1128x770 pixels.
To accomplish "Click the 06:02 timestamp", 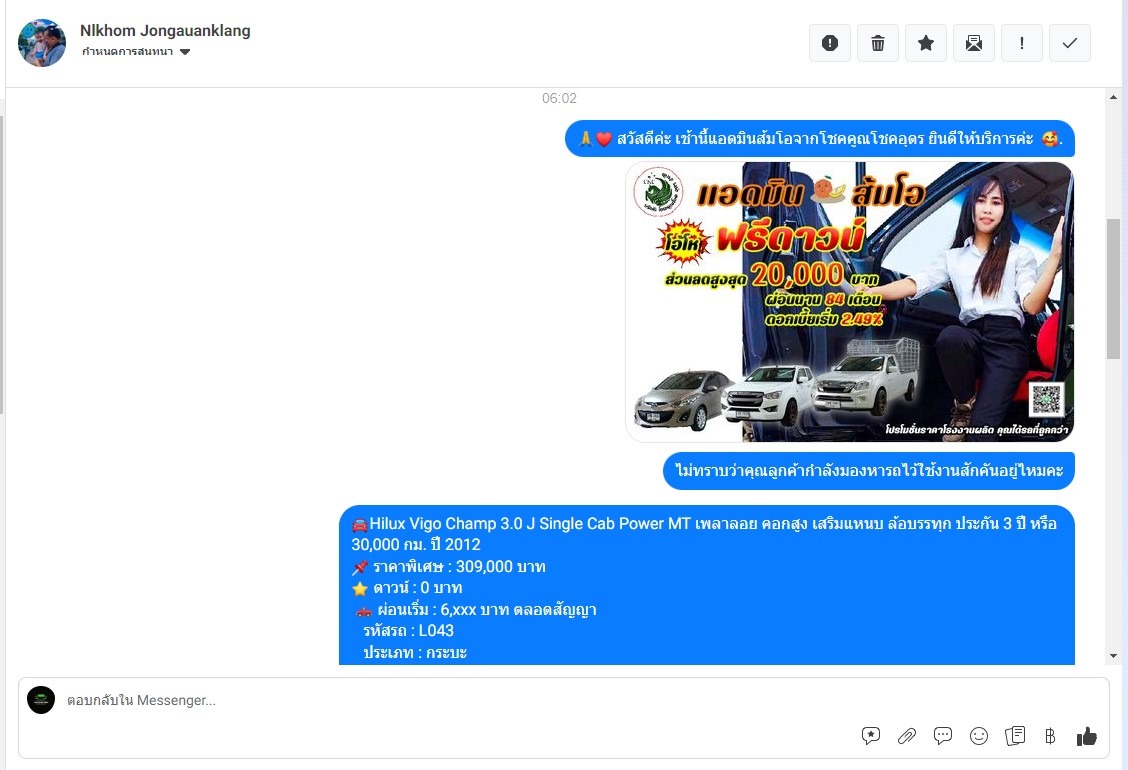I will [x=559, y=98].
